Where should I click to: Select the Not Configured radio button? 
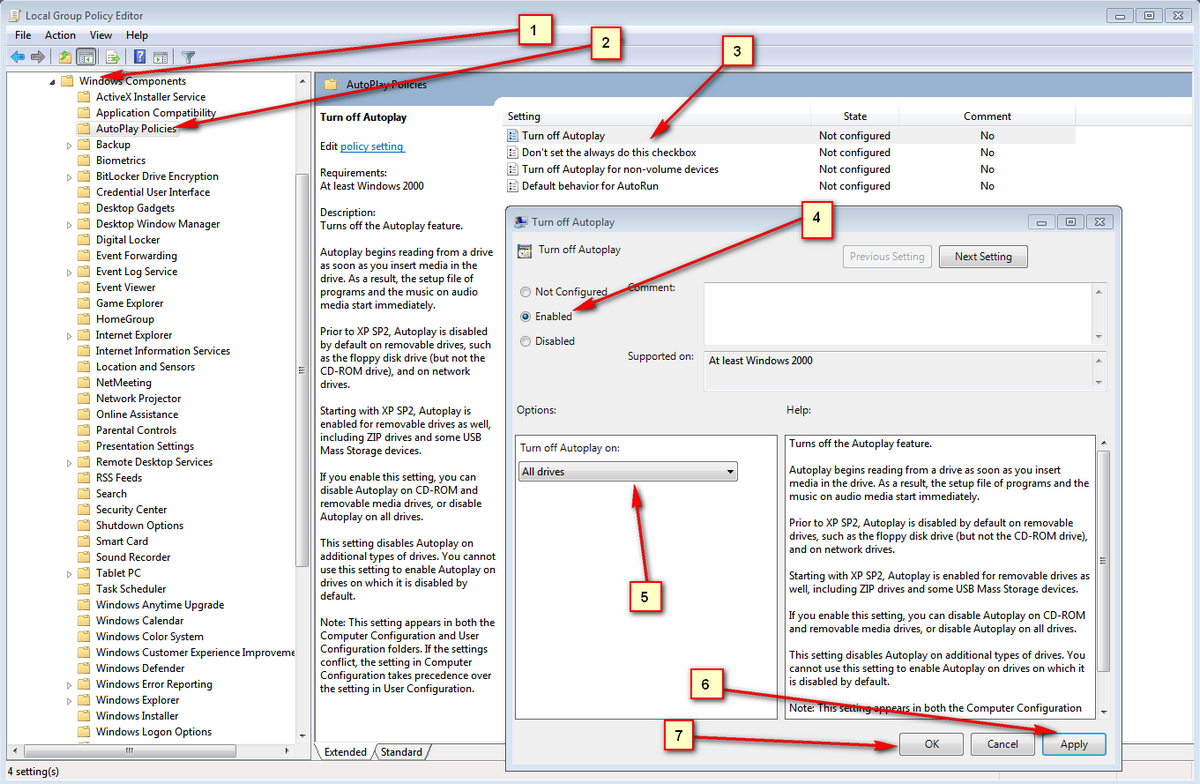point(526,292)
